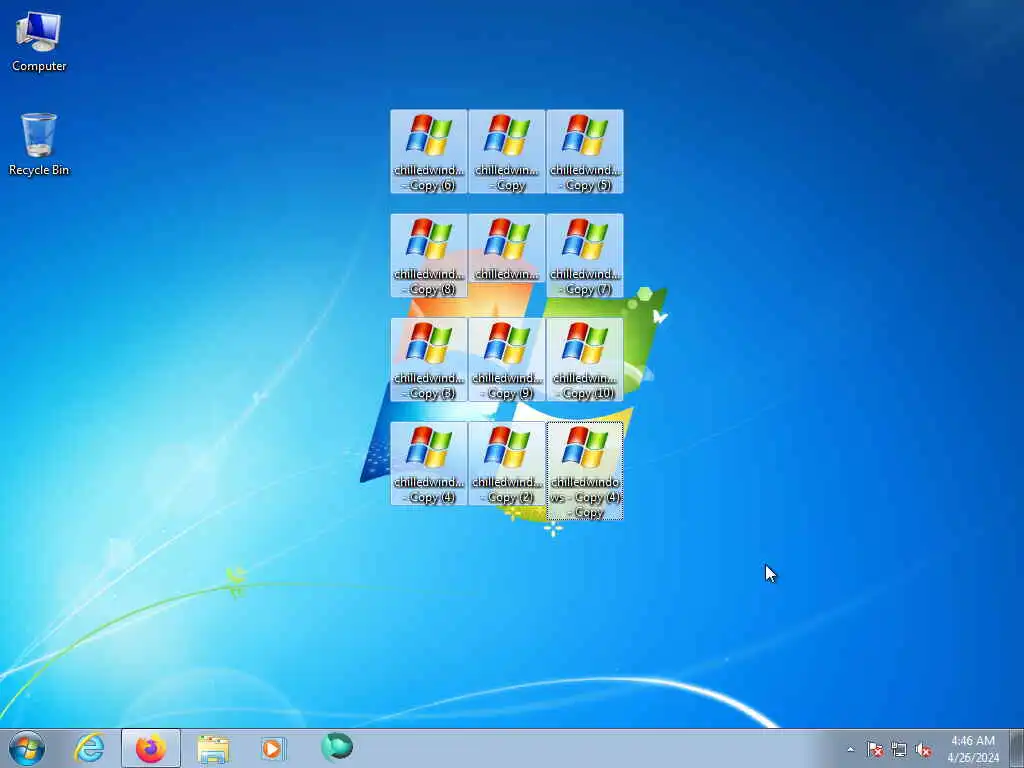The image size is (1024, 768).
Task: Select the chilledwindows Copy (4) file with truncated label
Action: [428, 463]
